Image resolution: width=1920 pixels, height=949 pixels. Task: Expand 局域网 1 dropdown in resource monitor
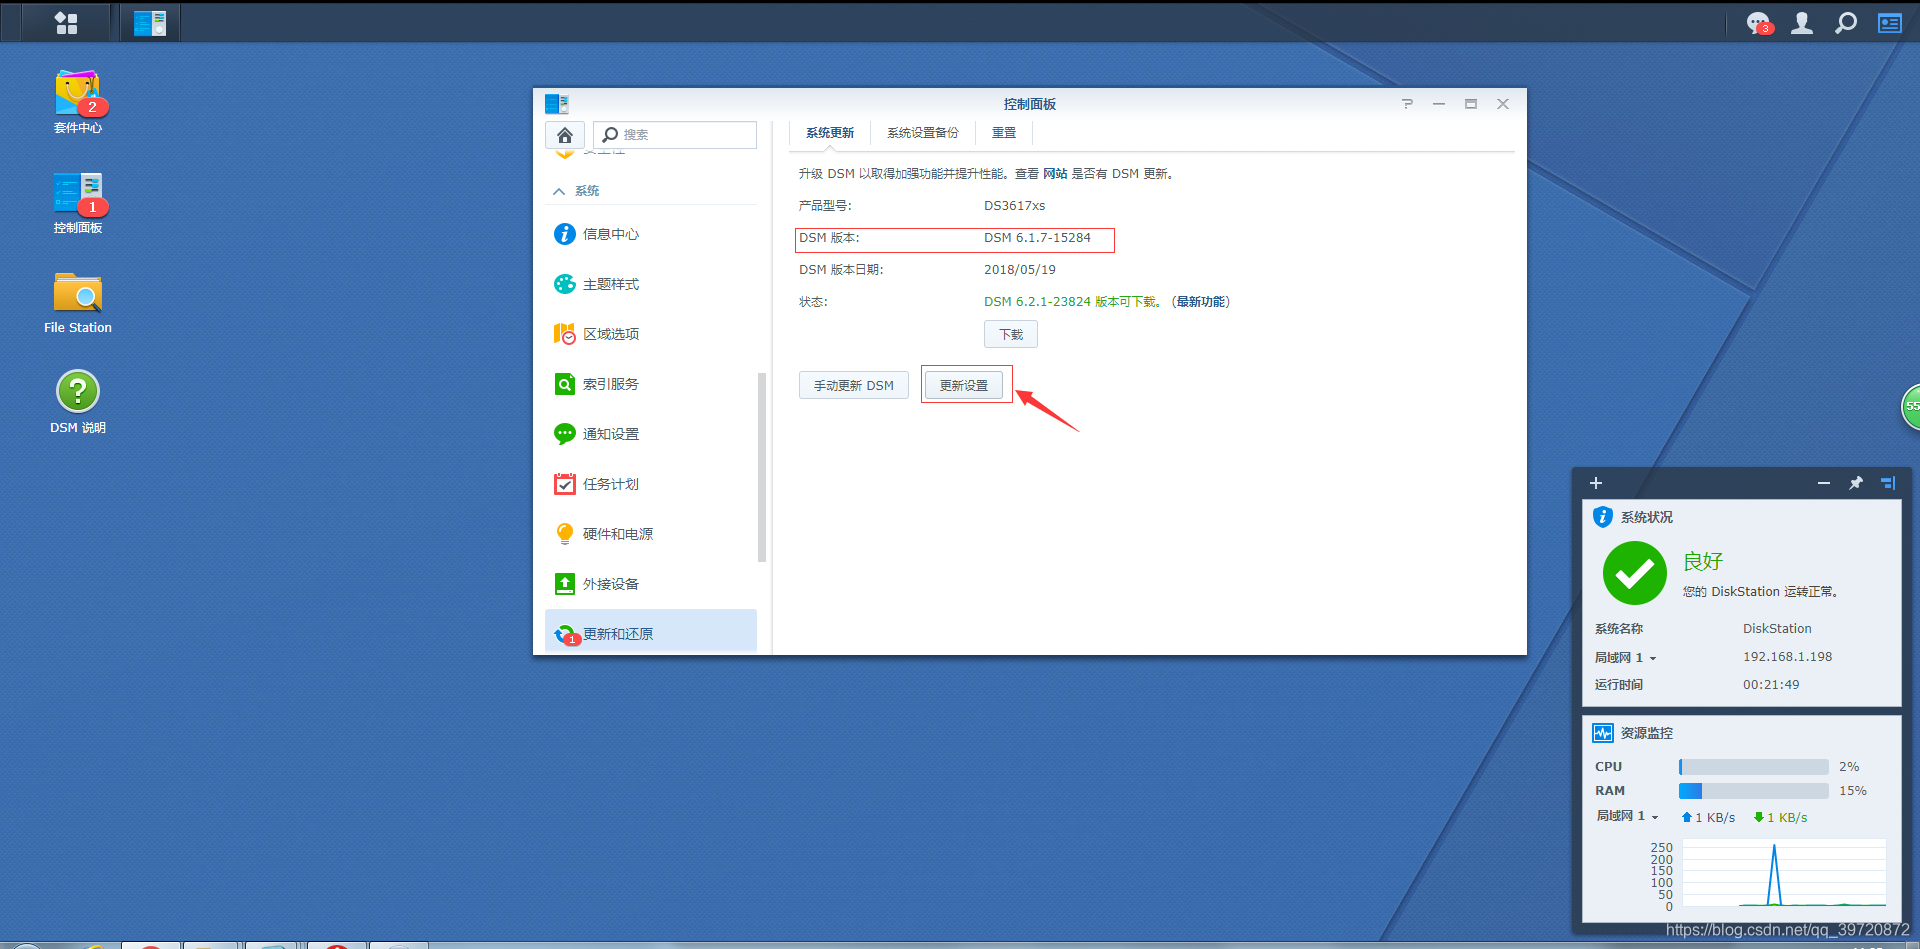(1628, 816)
